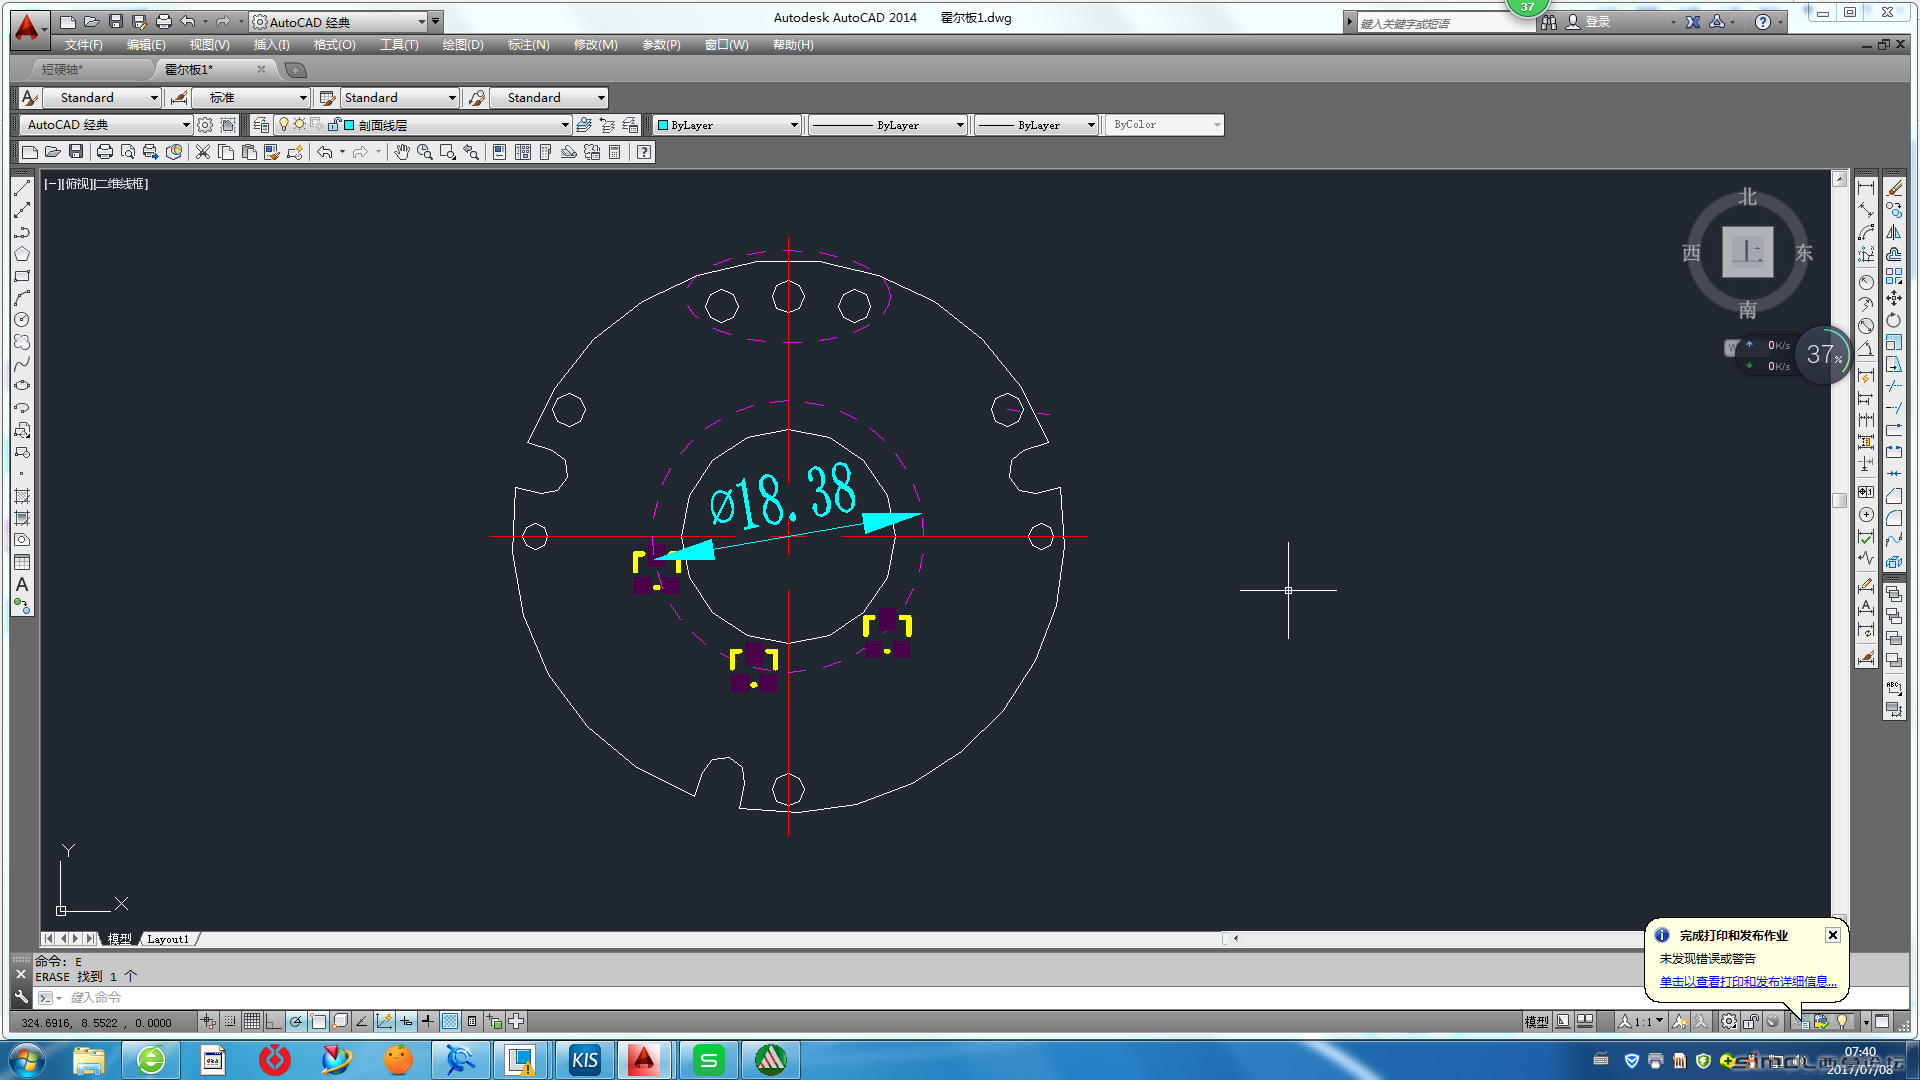Open the text style Standard dropdown
Image resolution: width=1920 pixels, height=1080 pixels.
(101, 98)
